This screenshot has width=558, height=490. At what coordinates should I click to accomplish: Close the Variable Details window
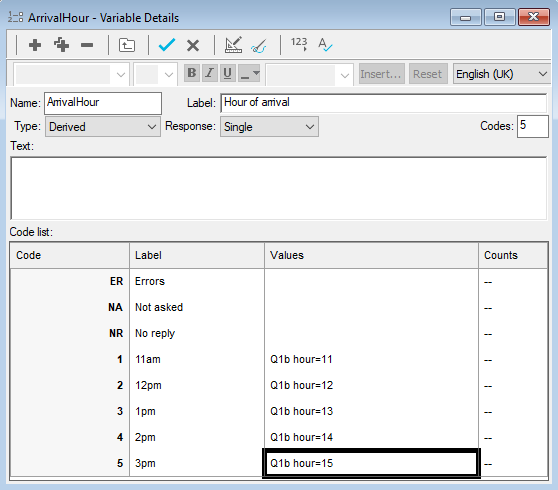(x=533, y=17)
